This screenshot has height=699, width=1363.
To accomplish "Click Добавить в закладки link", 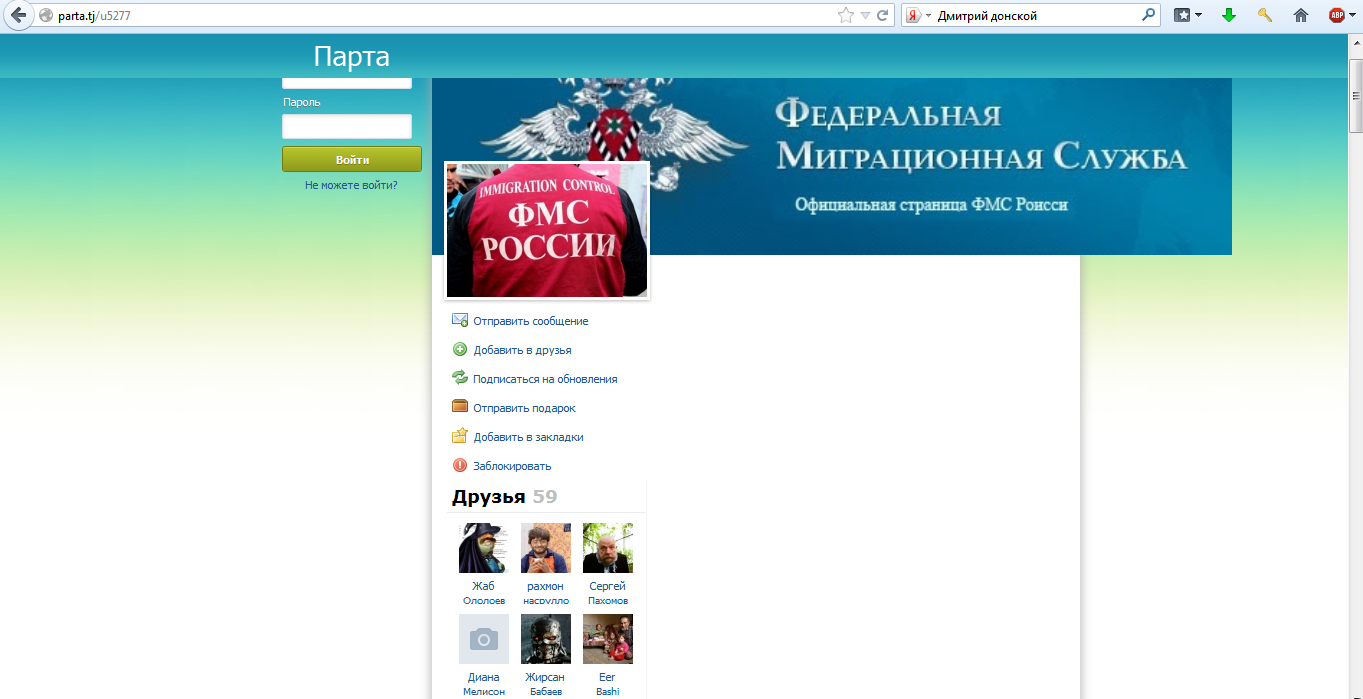I will [x=529, y=437].
